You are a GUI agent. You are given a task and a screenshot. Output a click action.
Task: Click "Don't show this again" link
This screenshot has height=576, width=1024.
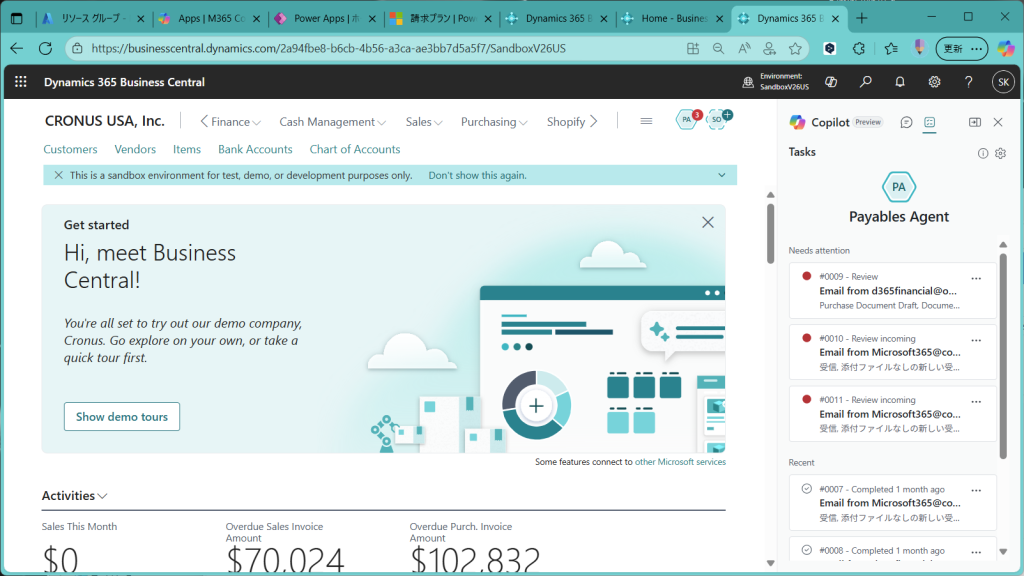click(x=477, y=175)
